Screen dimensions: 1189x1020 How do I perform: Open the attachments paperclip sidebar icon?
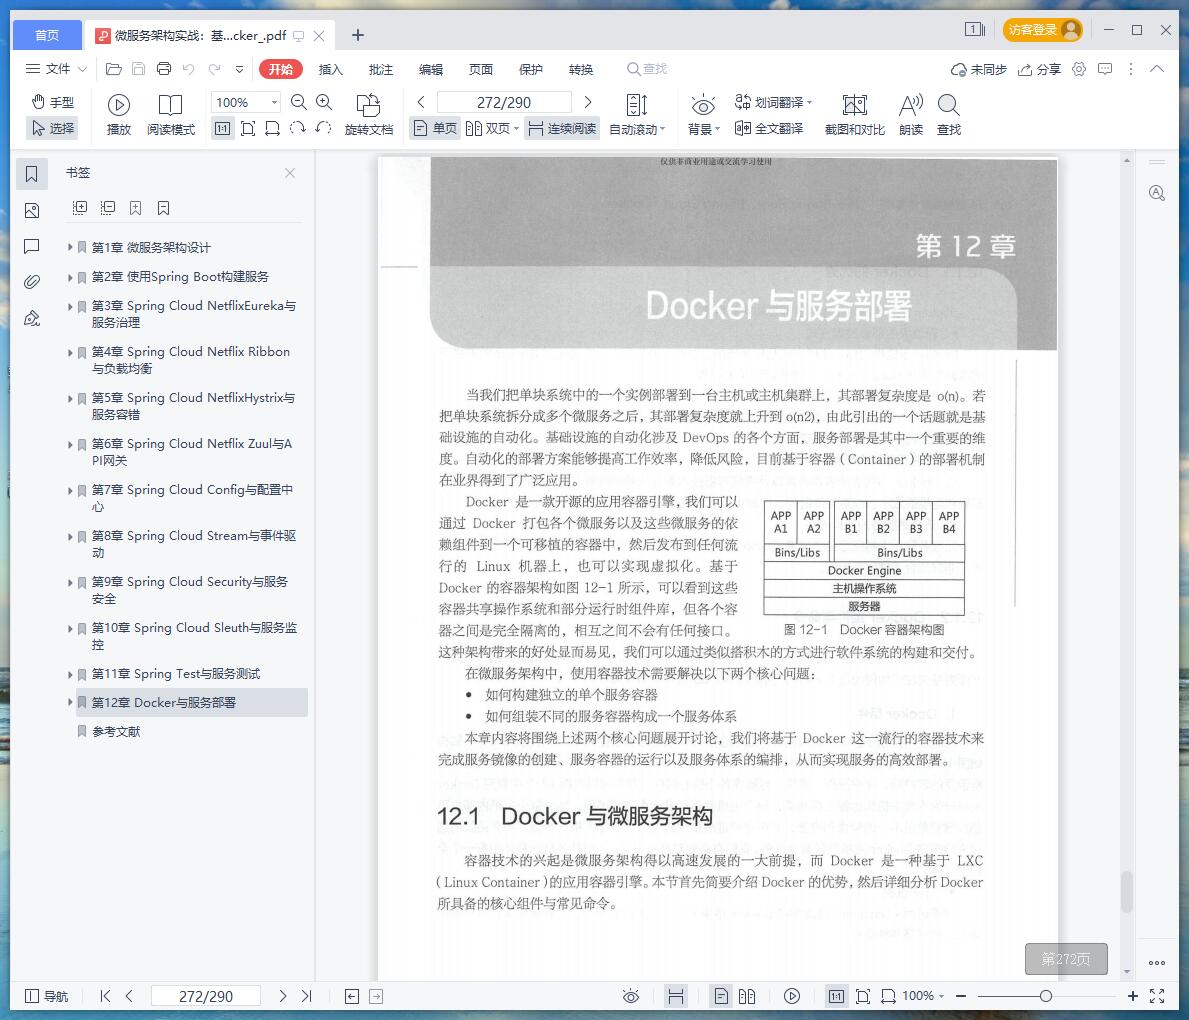(32, 282)
